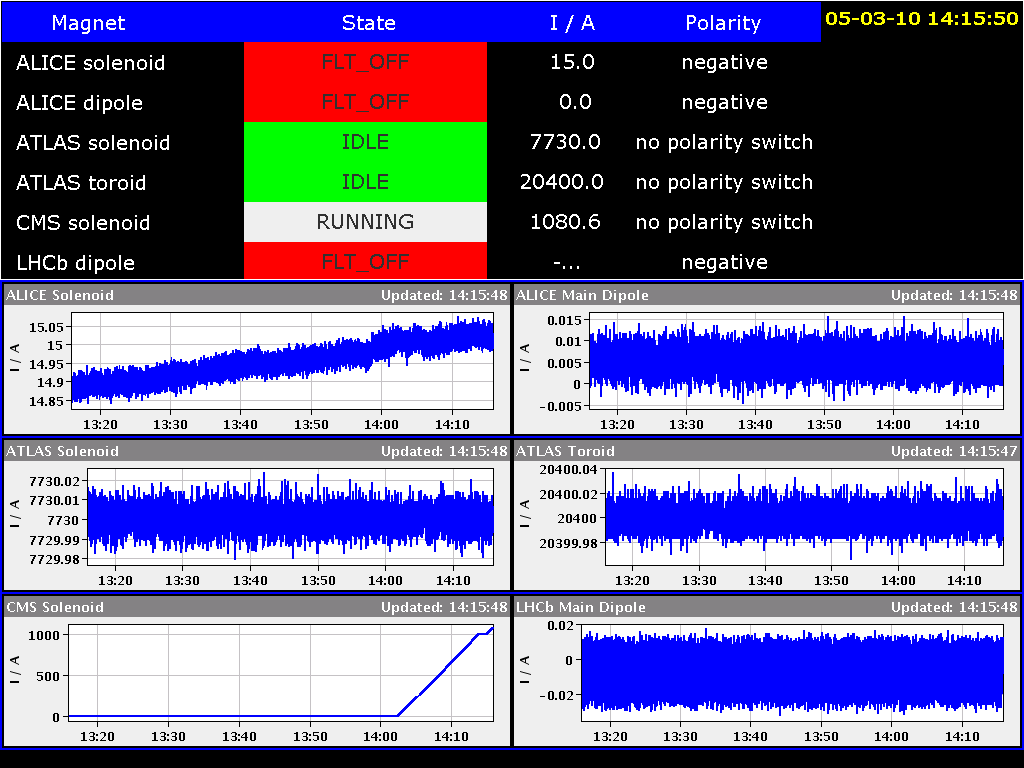Click the LHCb dipole current value
1024x768 pixels.
[566, 263]
